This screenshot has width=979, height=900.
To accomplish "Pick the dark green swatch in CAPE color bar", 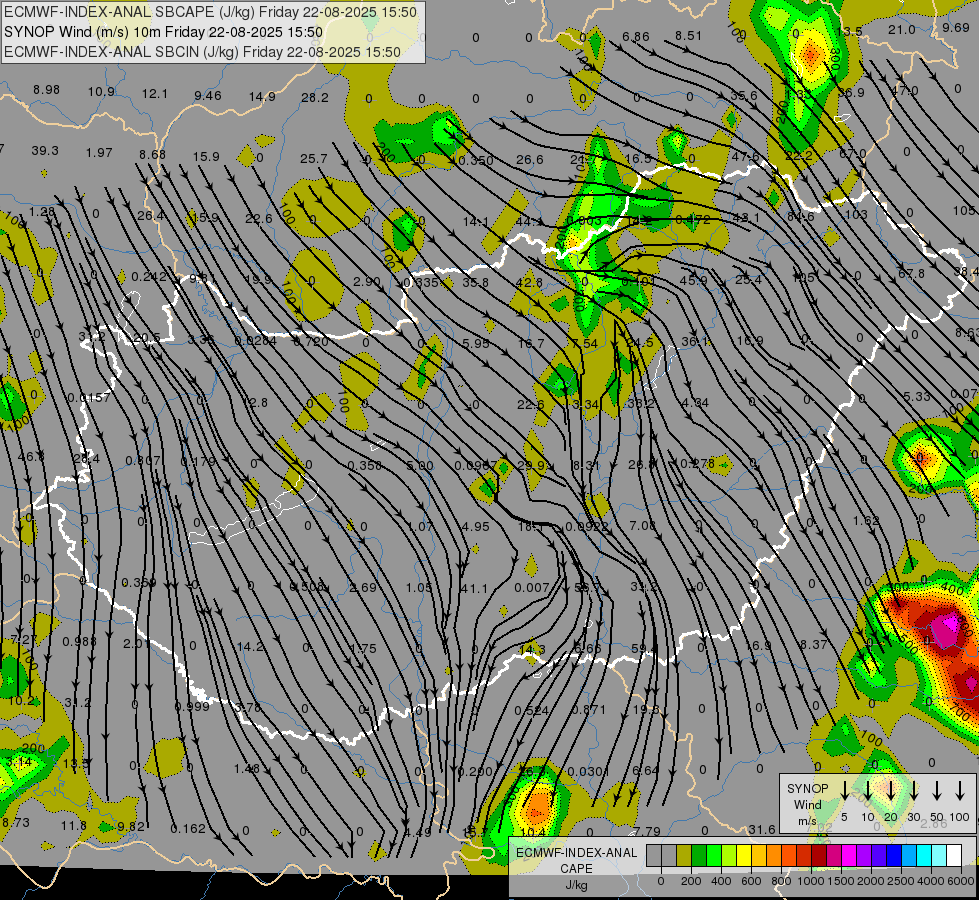I will (699, 855).
